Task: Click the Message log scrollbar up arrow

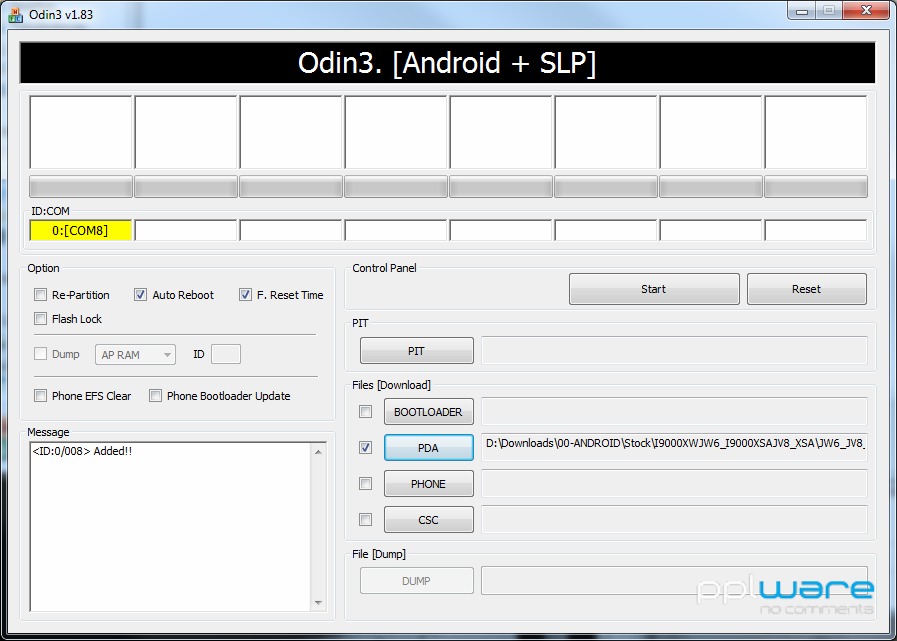Action: [319, 452]
